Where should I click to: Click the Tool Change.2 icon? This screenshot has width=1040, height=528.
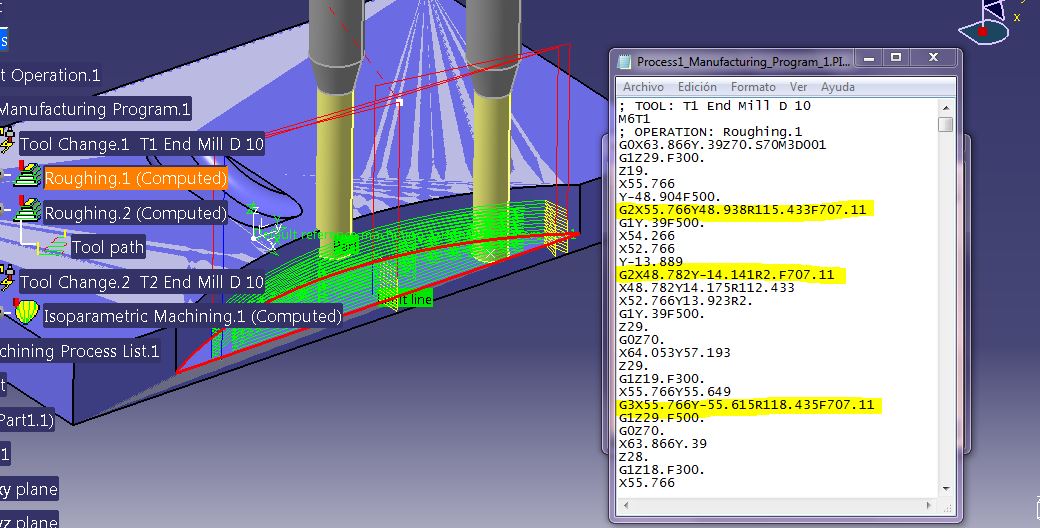(9, 281)
